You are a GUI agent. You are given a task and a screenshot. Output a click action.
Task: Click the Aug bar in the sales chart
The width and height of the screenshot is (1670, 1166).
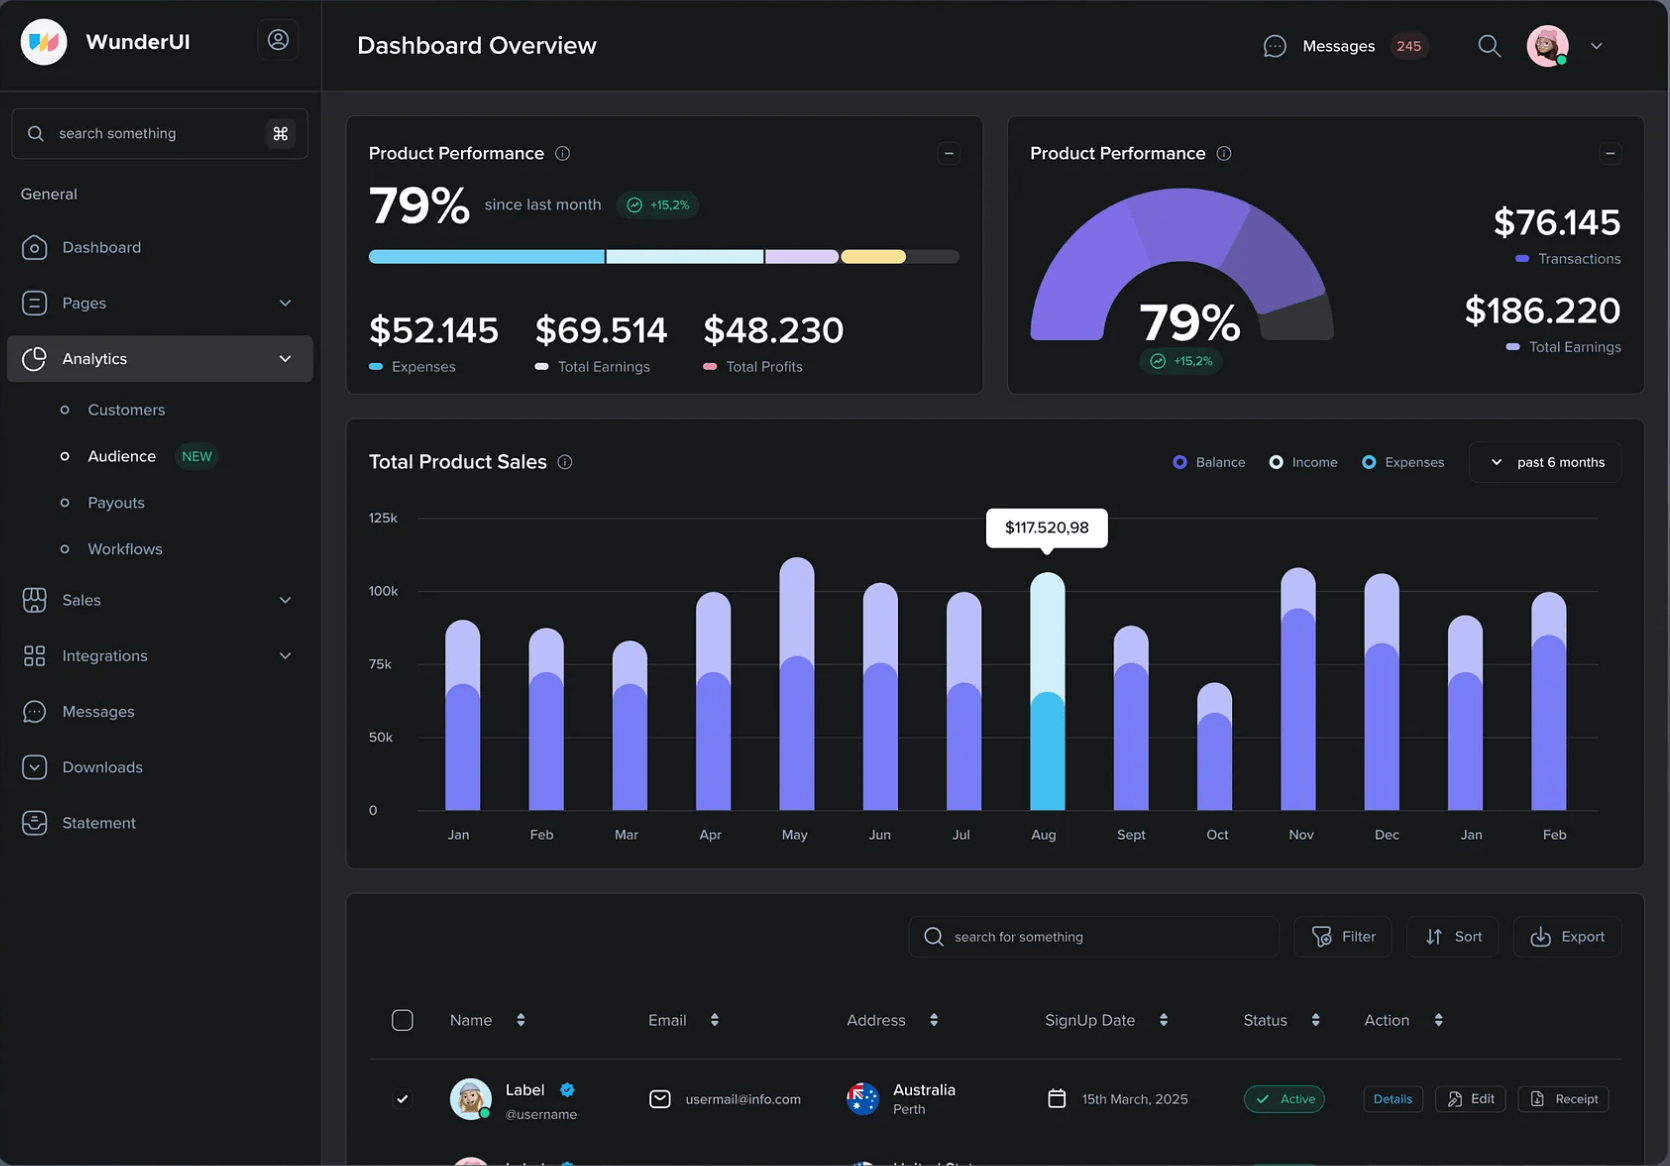point(1047,692)
